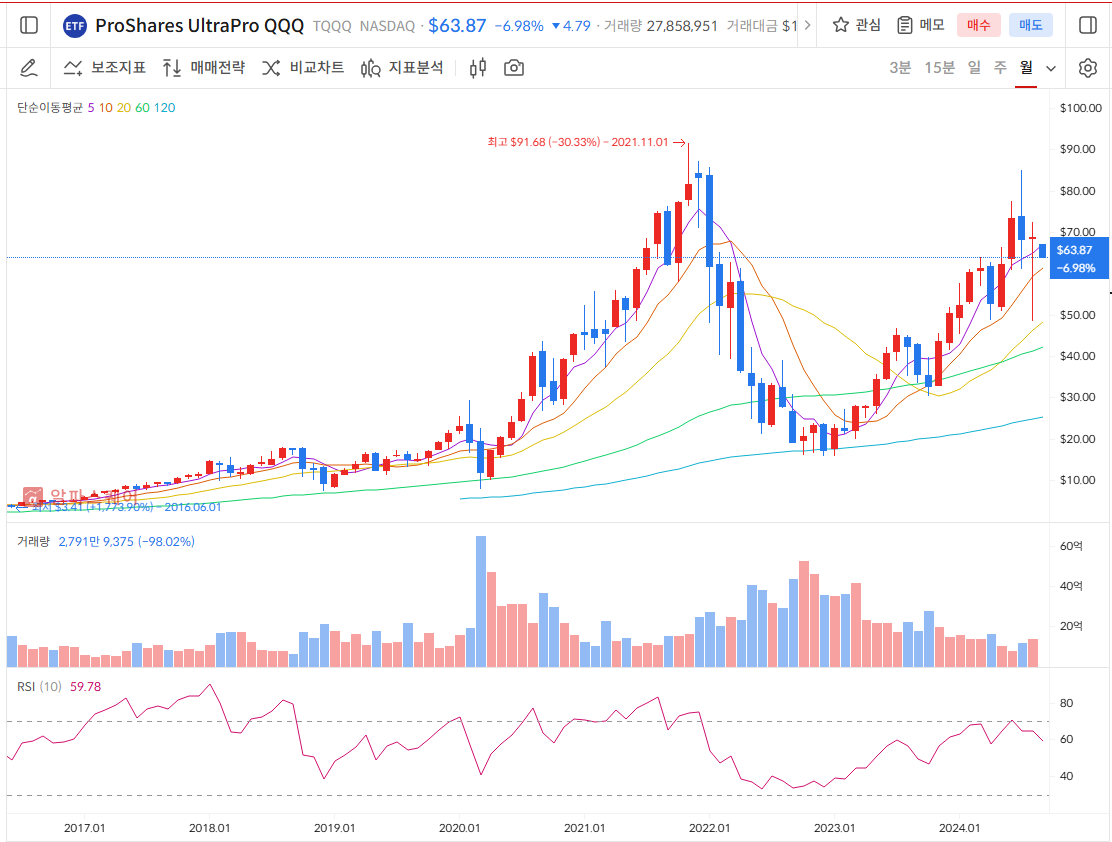
Task: Select 월 monthly timeframe
Action: coord(1026,68)
